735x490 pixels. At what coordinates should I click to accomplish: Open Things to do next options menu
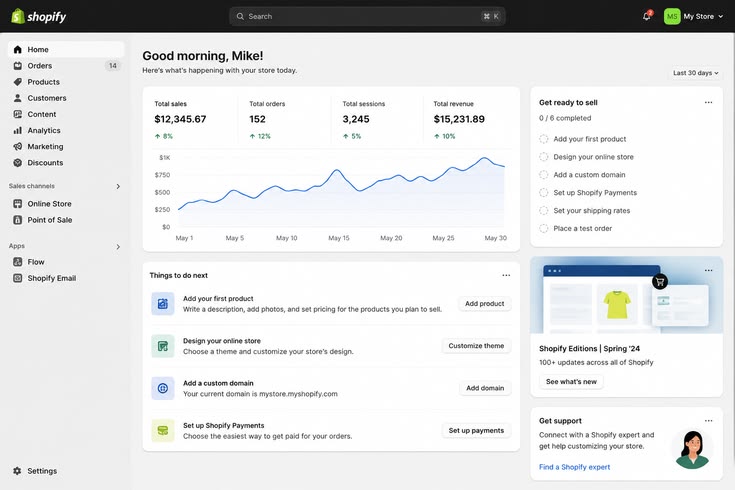coord(506,275)
